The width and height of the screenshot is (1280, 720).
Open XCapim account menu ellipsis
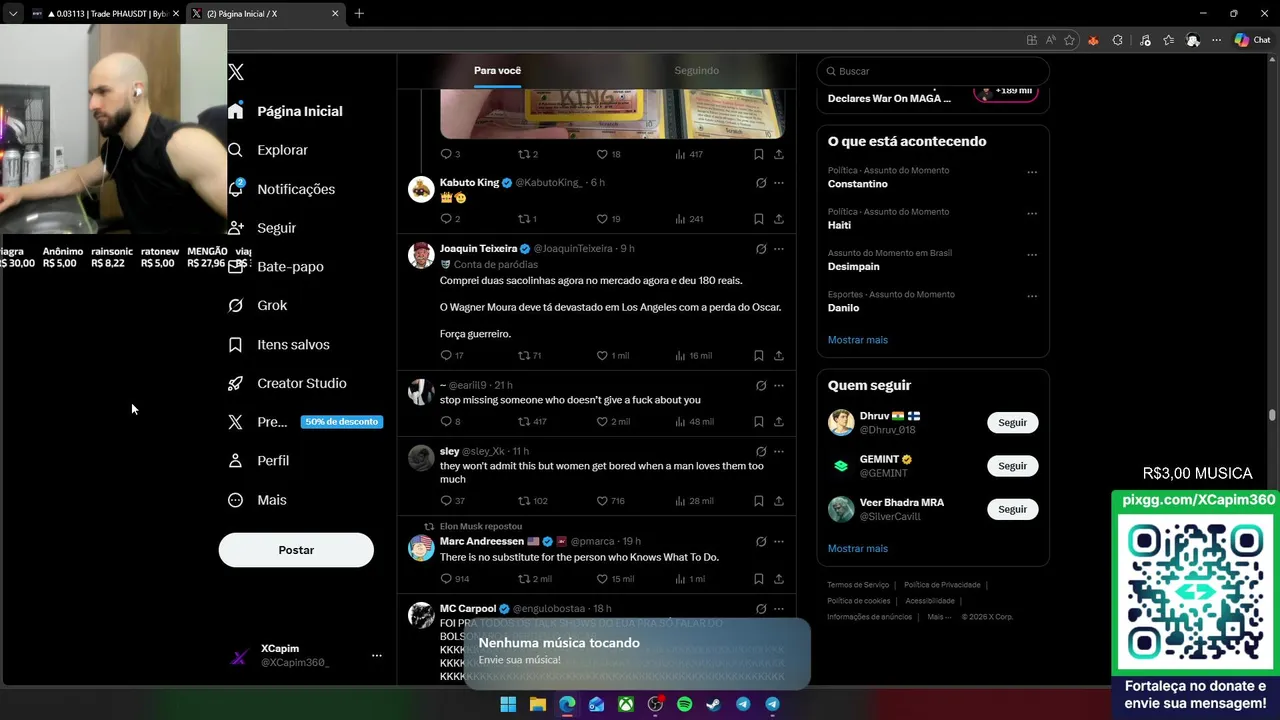377,656
